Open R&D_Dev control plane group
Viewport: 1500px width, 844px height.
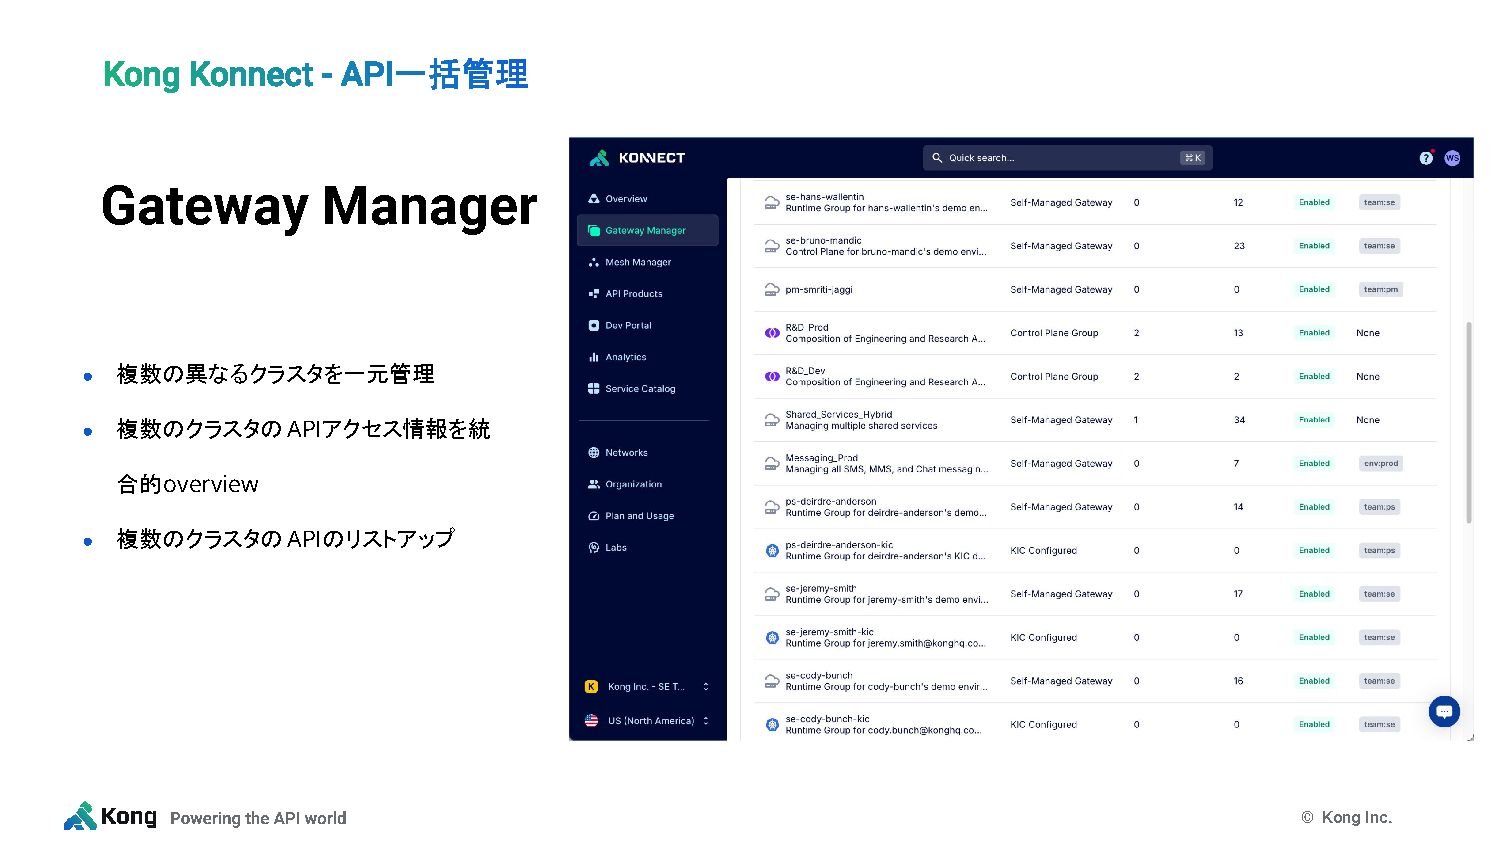click(x=1095, y=377)
